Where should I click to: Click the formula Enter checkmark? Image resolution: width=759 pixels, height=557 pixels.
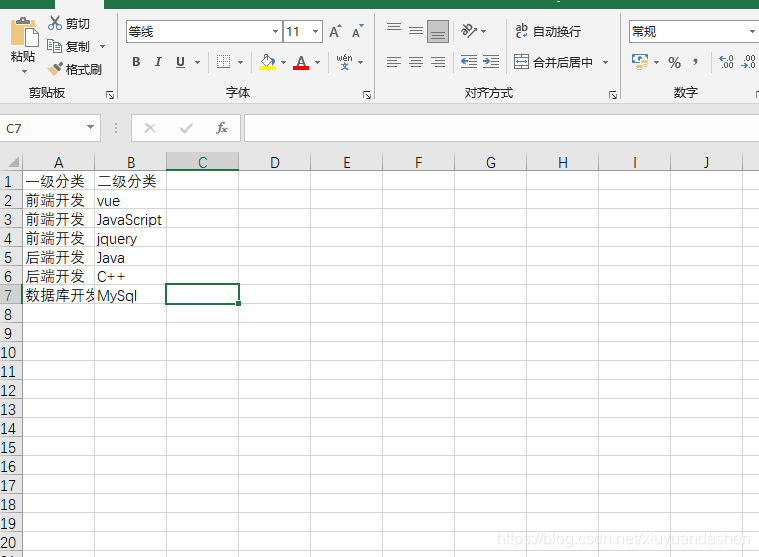(186, 128)
